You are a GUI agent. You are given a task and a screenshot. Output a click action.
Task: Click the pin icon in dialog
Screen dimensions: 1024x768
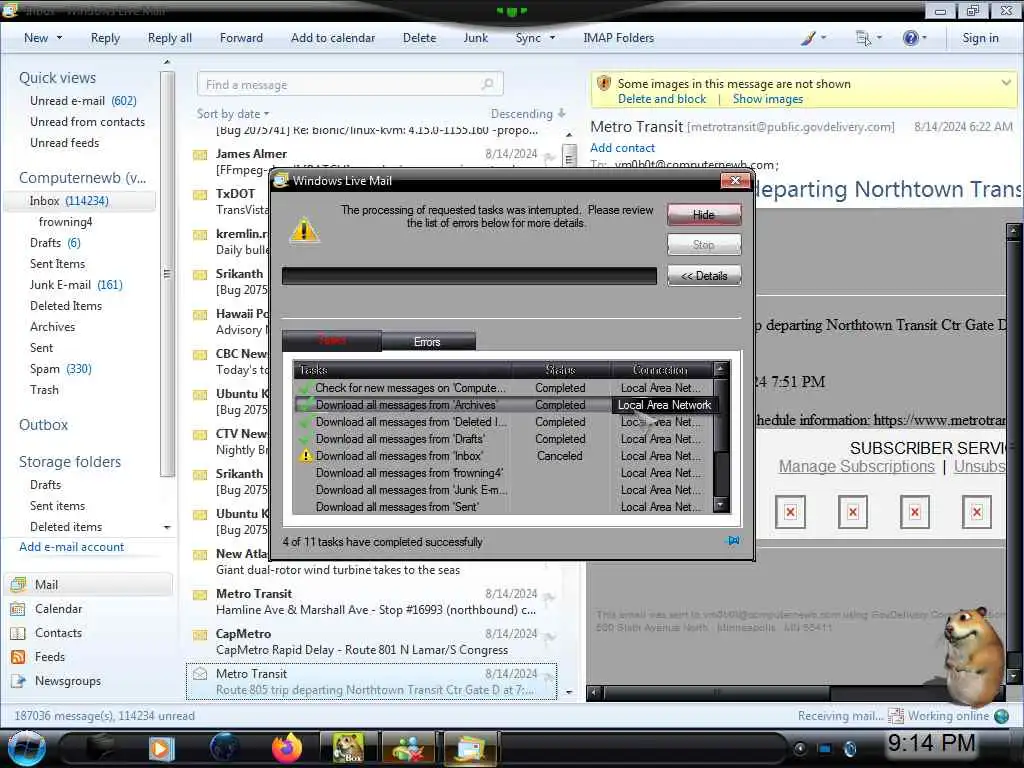click(733, 541)
